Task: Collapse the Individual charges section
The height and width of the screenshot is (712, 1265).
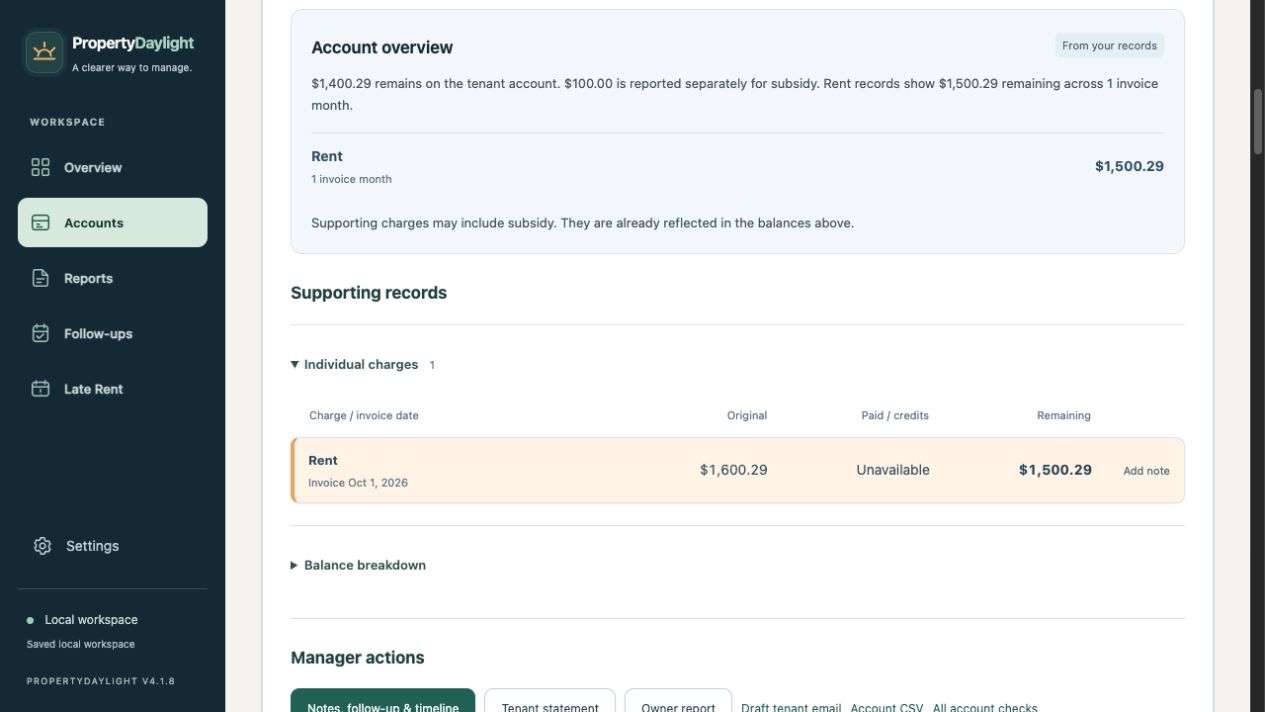Action: 363,364
